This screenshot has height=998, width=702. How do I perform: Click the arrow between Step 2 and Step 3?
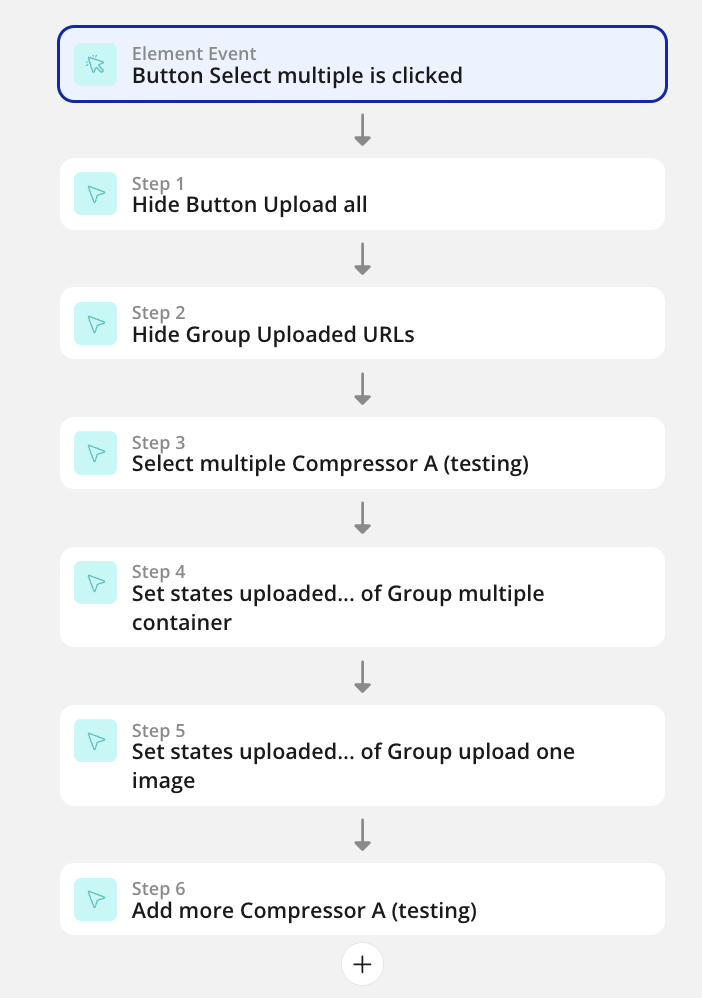(x=362, y=388)
